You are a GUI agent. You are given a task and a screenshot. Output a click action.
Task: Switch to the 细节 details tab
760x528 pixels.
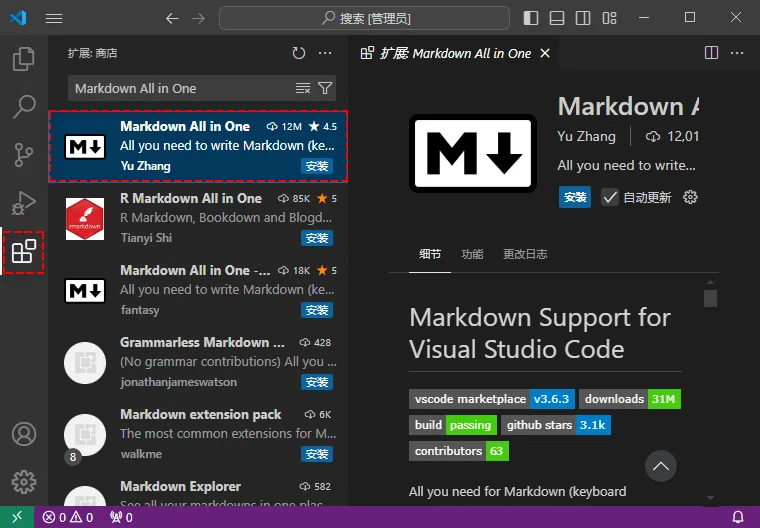pos(430,254)
